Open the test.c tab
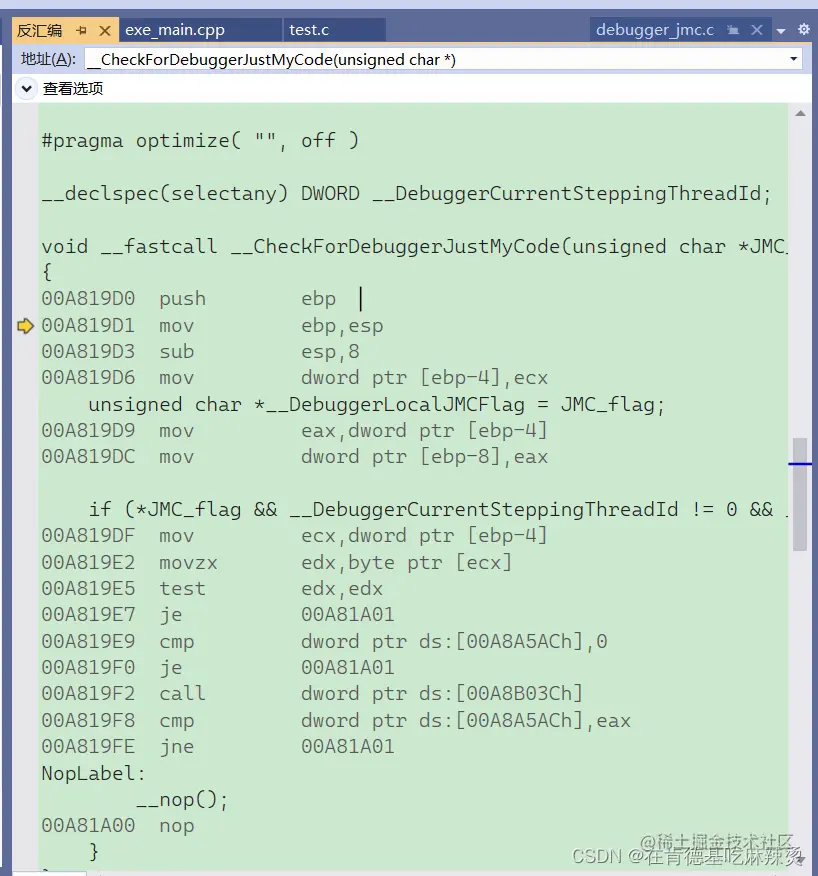818x876 pixels. [309, 30]
